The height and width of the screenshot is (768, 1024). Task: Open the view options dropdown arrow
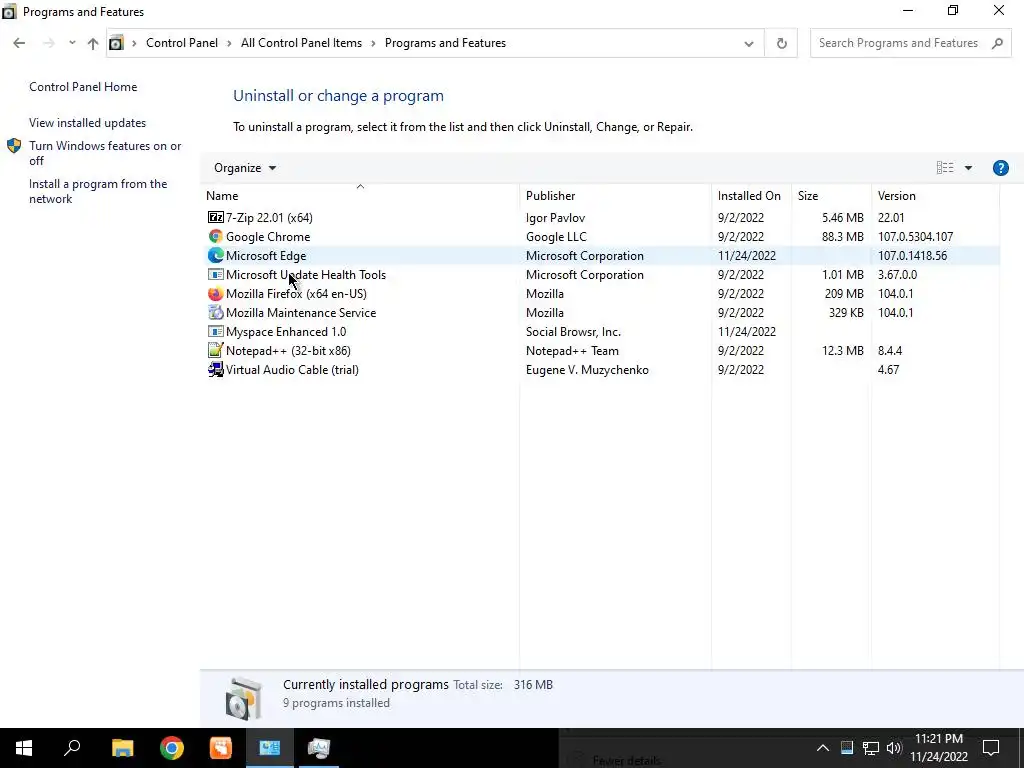pyautogui.click(x=968, y=168)
